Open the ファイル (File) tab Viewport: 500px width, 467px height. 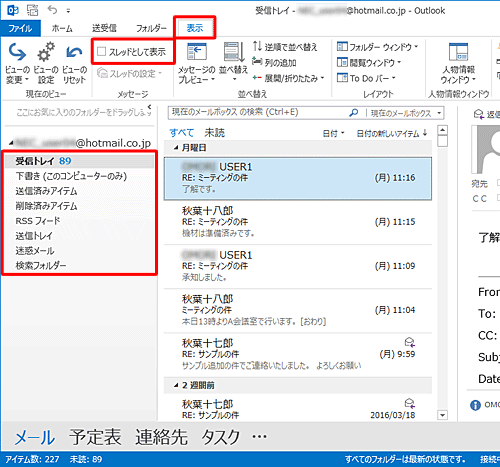[x=20, y=28]
